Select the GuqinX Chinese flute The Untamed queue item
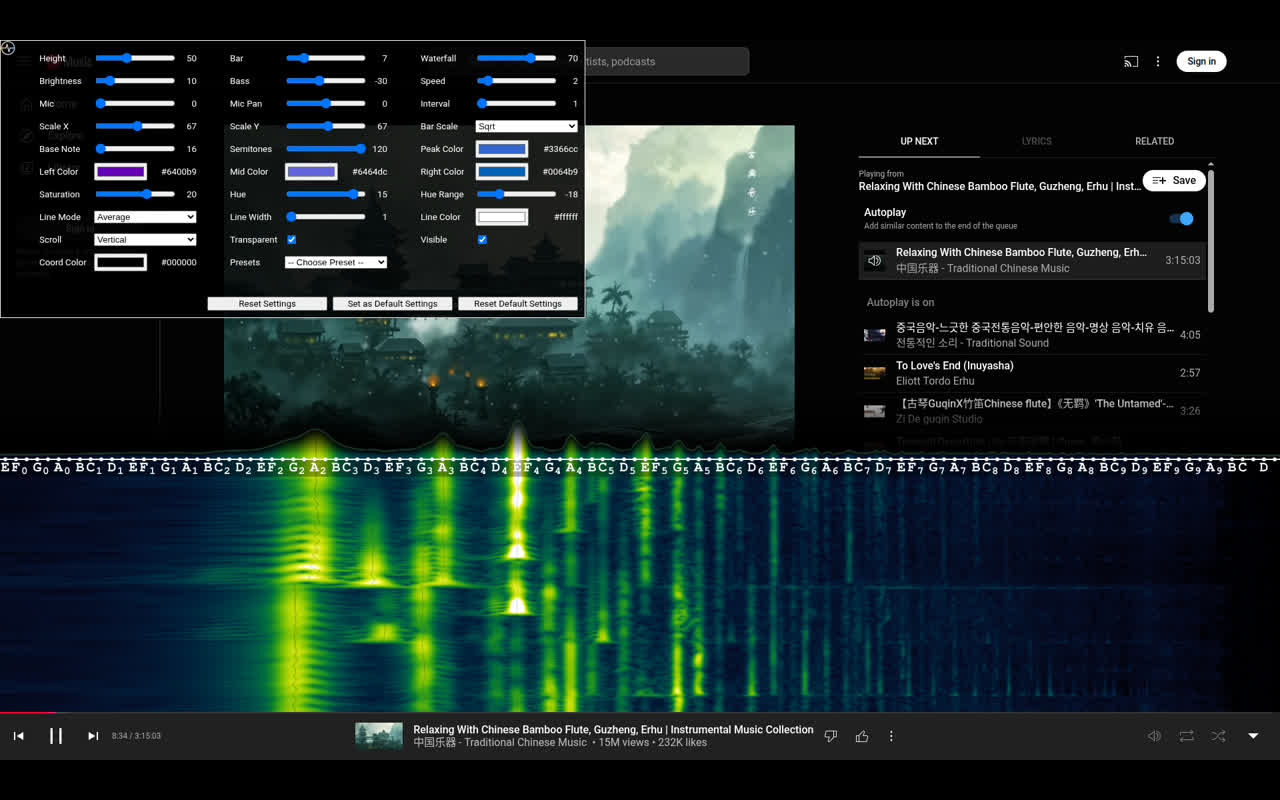Viewport: 1280px width, 800px height. point(1032,411)
